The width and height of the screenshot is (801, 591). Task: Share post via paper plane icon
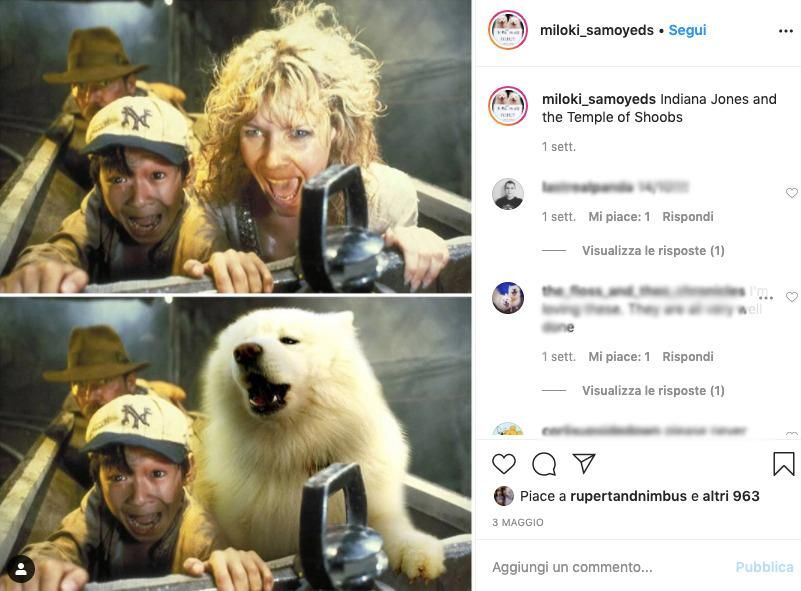[584, 463]
